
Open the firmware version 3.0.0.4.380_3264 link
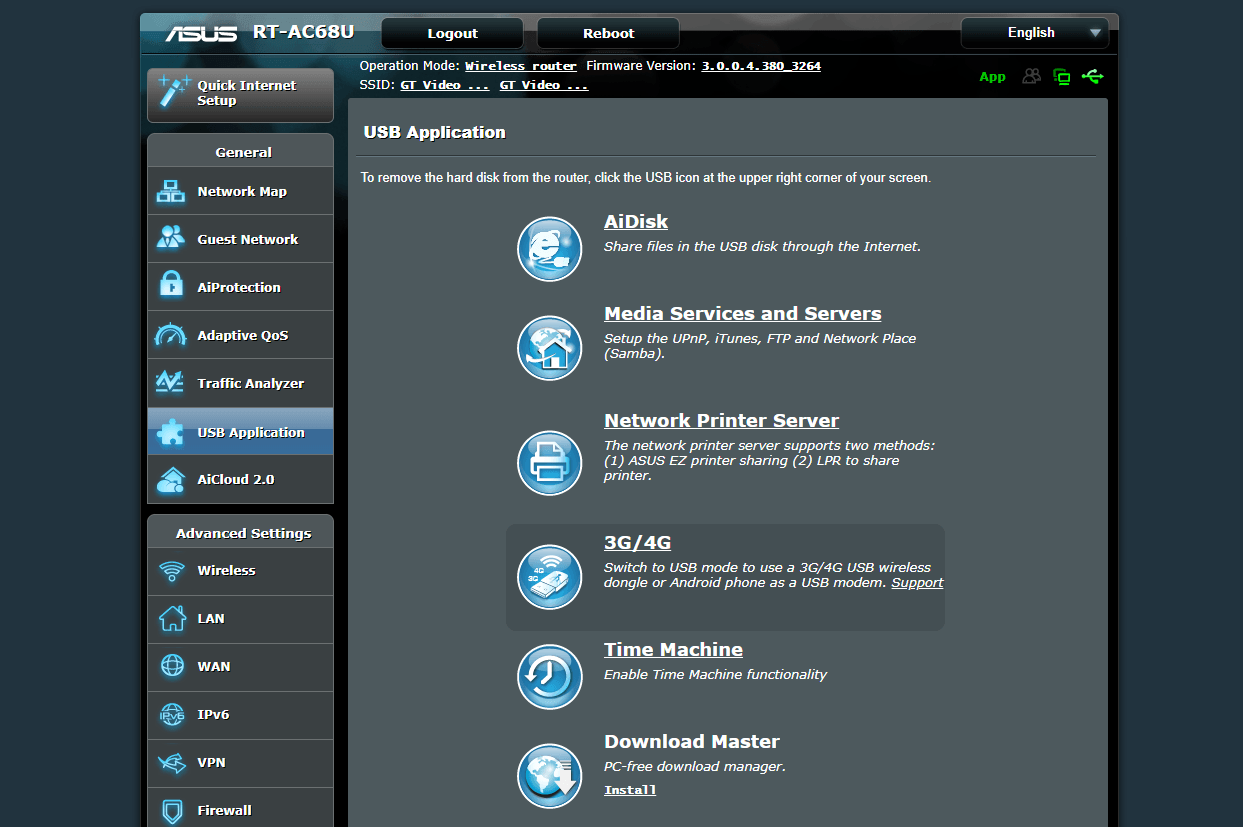point(761,66)
